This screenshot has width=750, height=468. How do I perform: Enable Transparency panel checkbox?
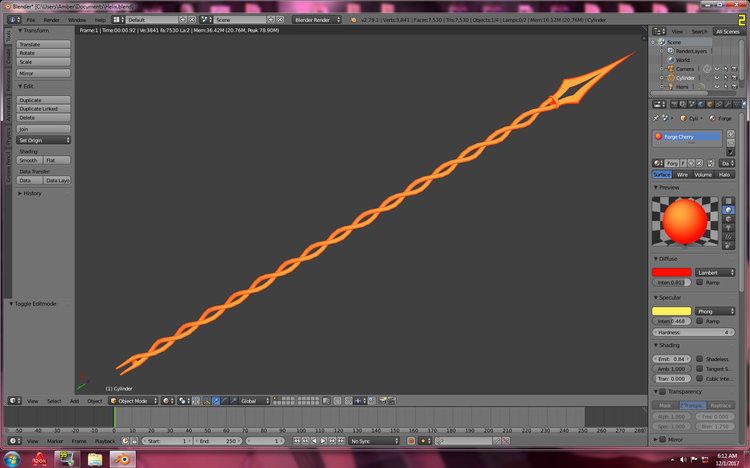663,391
